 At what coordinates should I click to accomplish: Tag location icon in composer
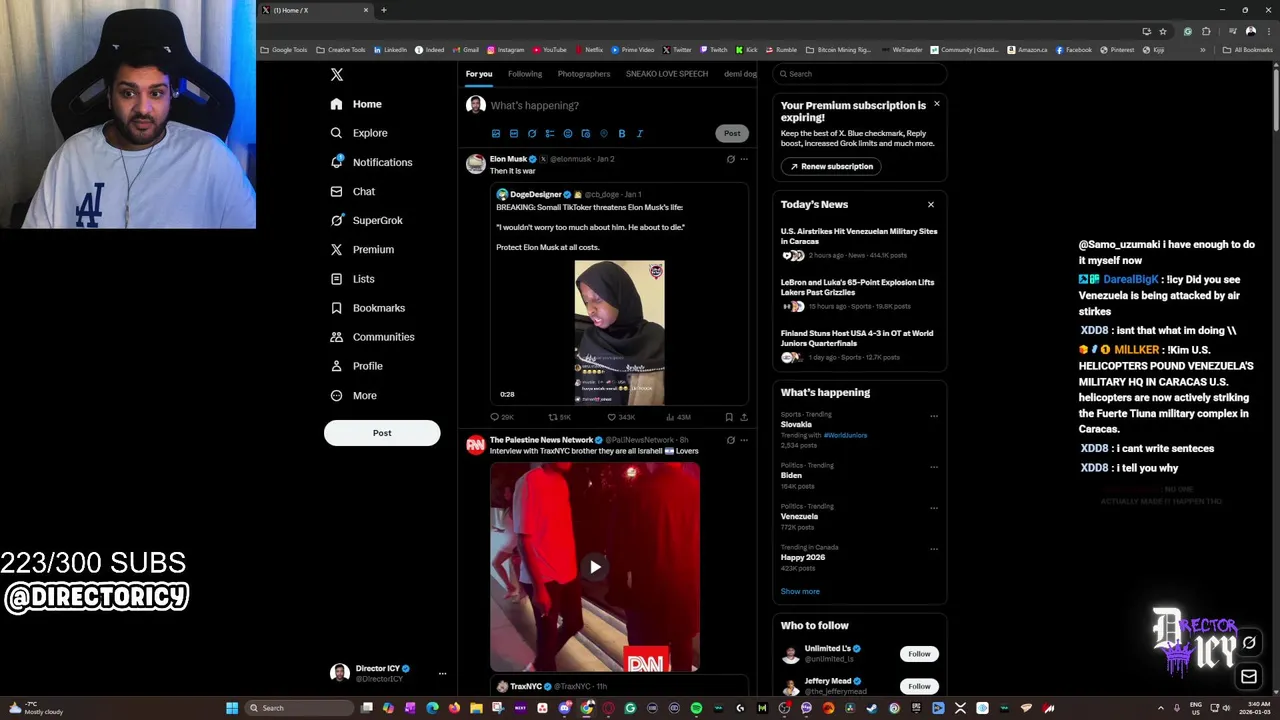click(x=604, y=133)
